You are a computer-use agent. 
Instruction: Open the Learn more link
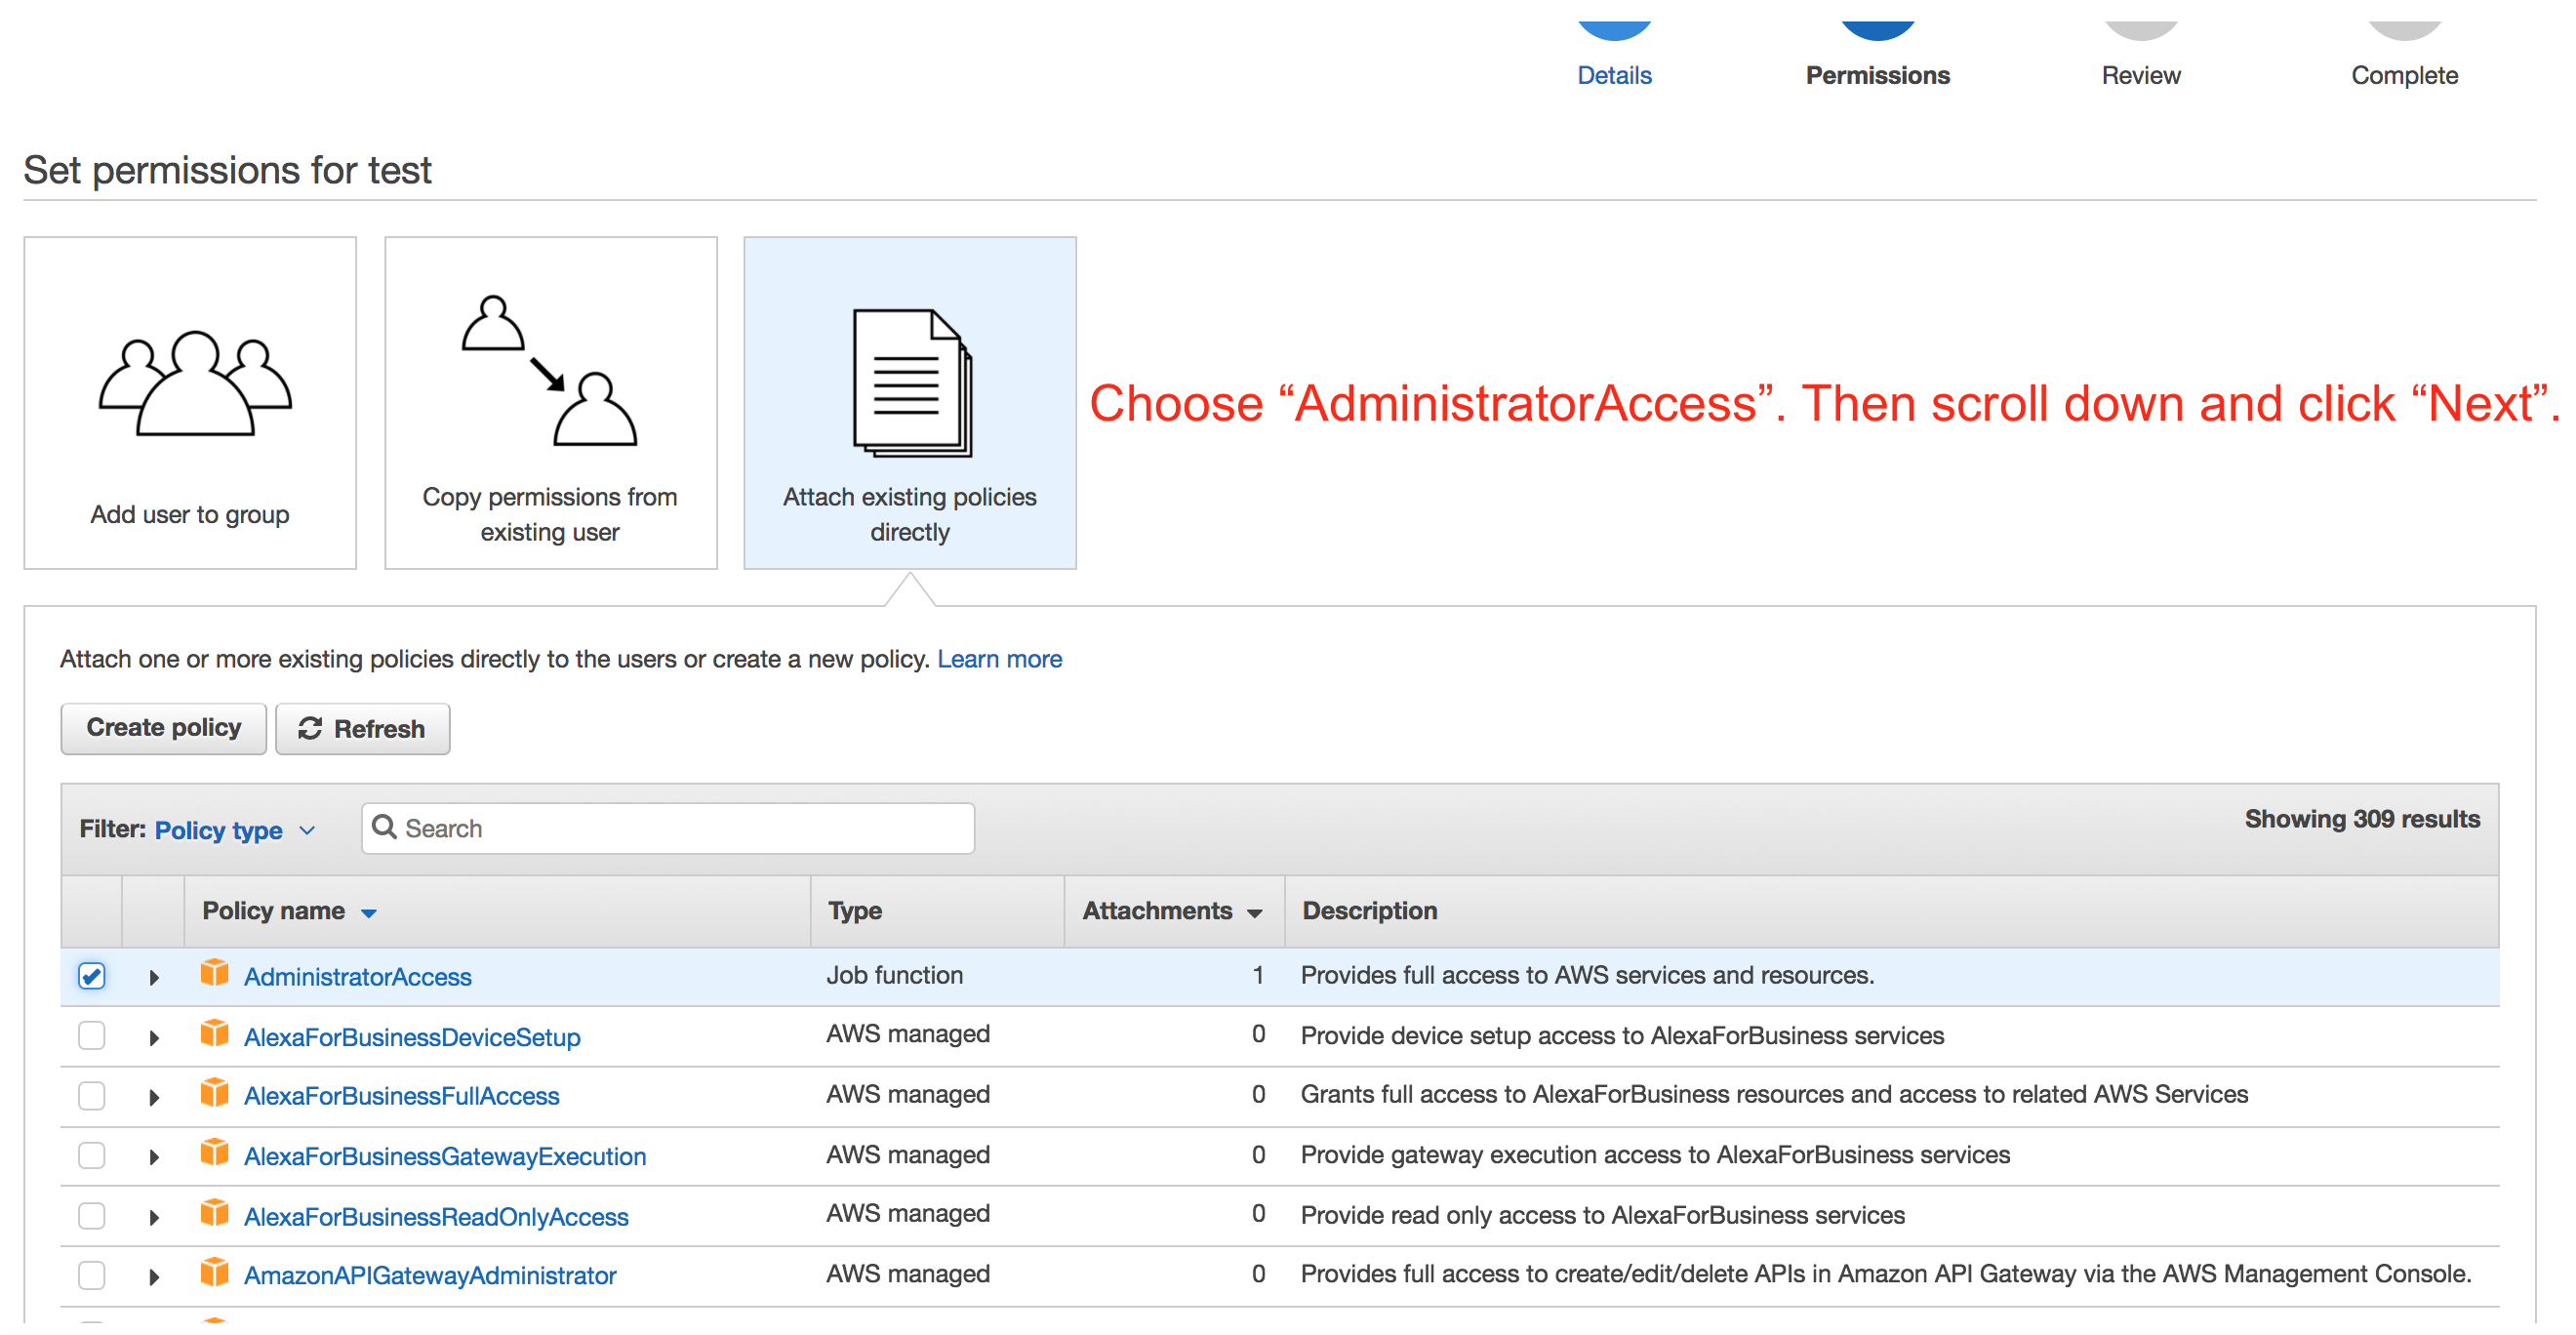(999, 659)
